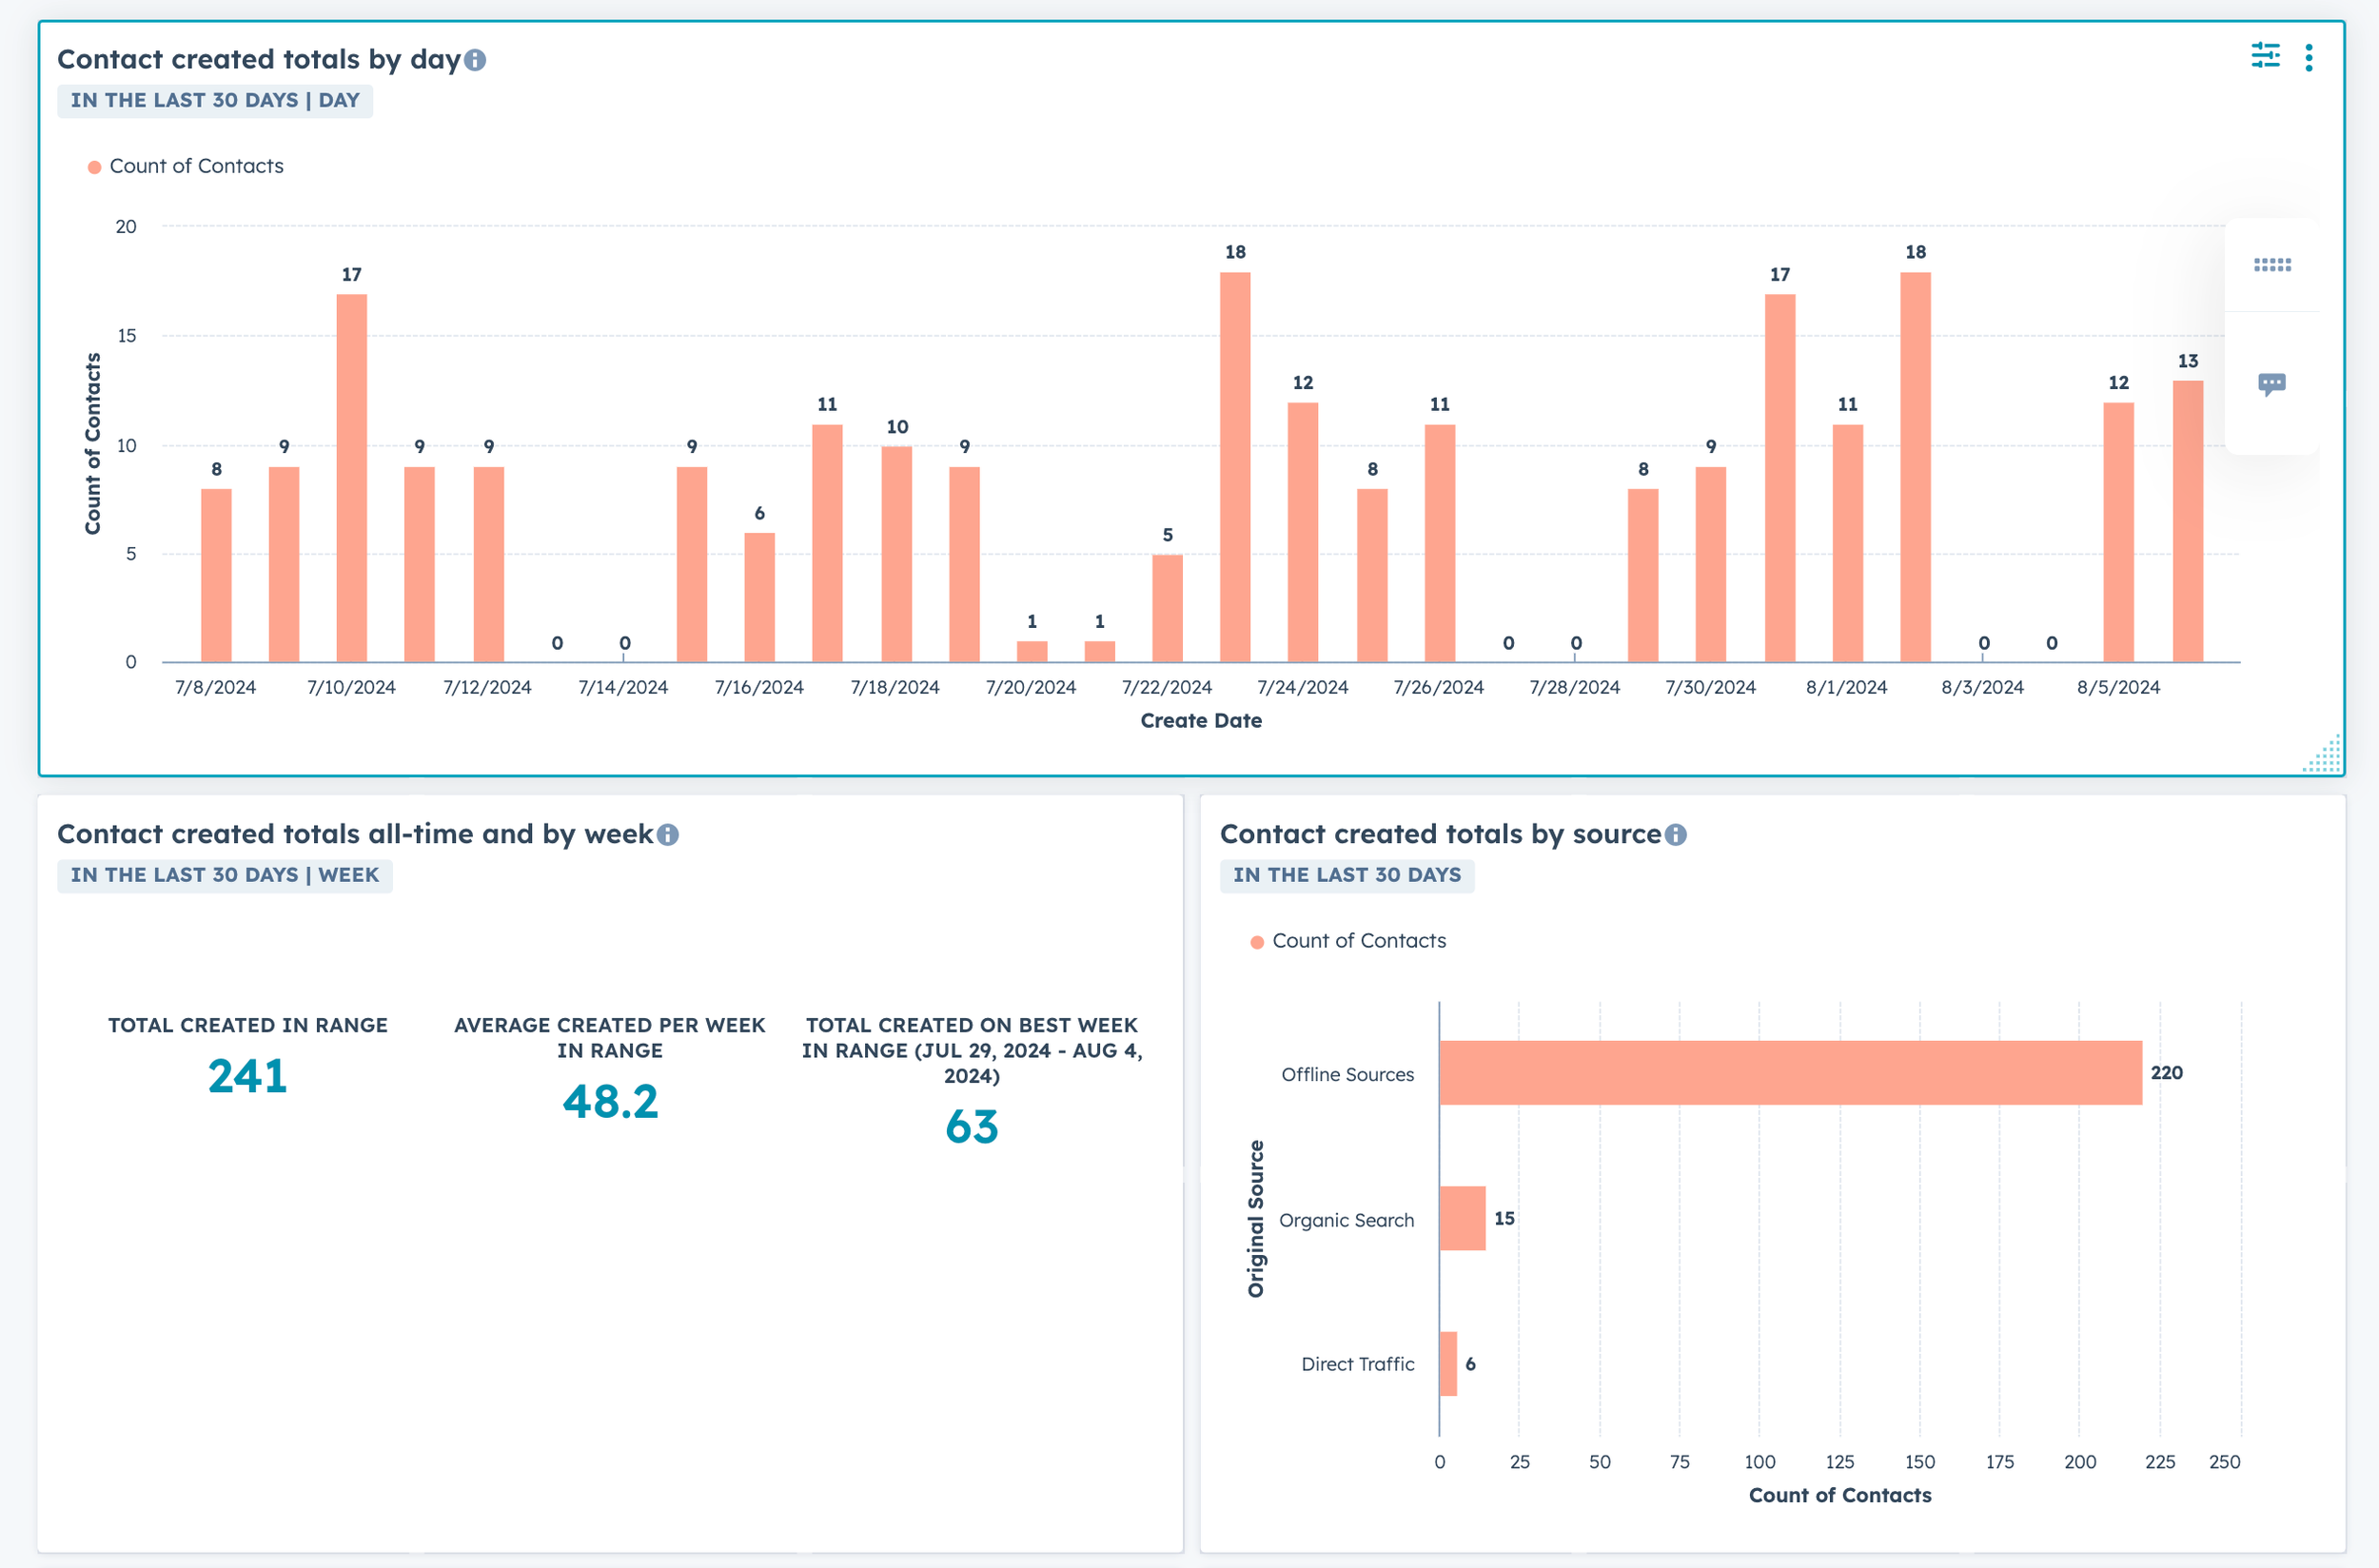Click the IN THE LAST 30 DAYS | DAY badge
The image size is (2379, 1568).
(x=215, y=101)
